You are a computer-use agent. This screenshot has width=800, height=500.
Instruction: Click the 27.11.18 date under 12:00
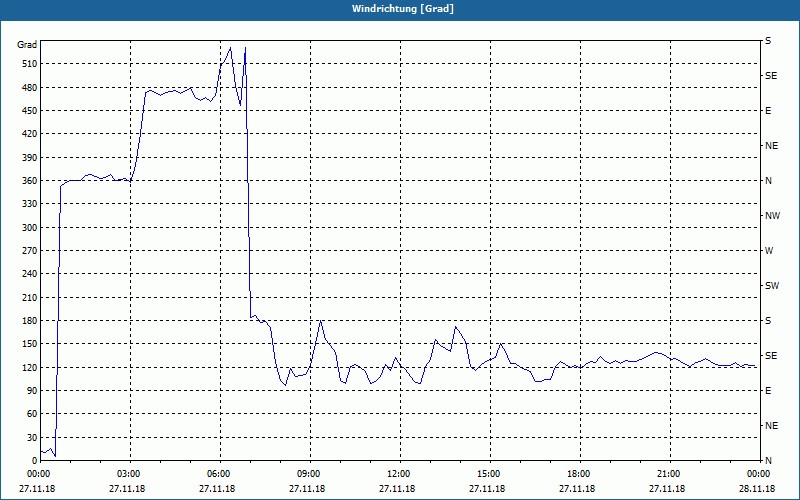(x=396, y=489)
